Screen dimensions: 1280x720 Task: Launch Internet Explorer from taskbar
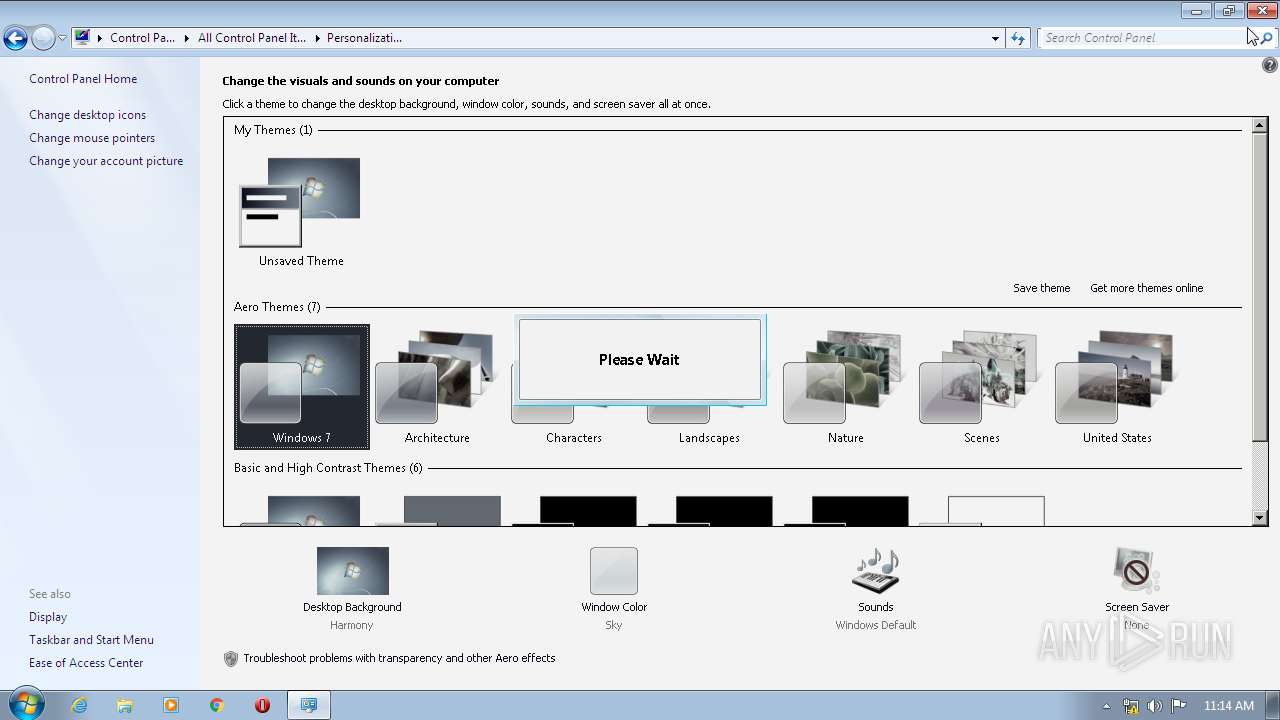coord(79,705)
